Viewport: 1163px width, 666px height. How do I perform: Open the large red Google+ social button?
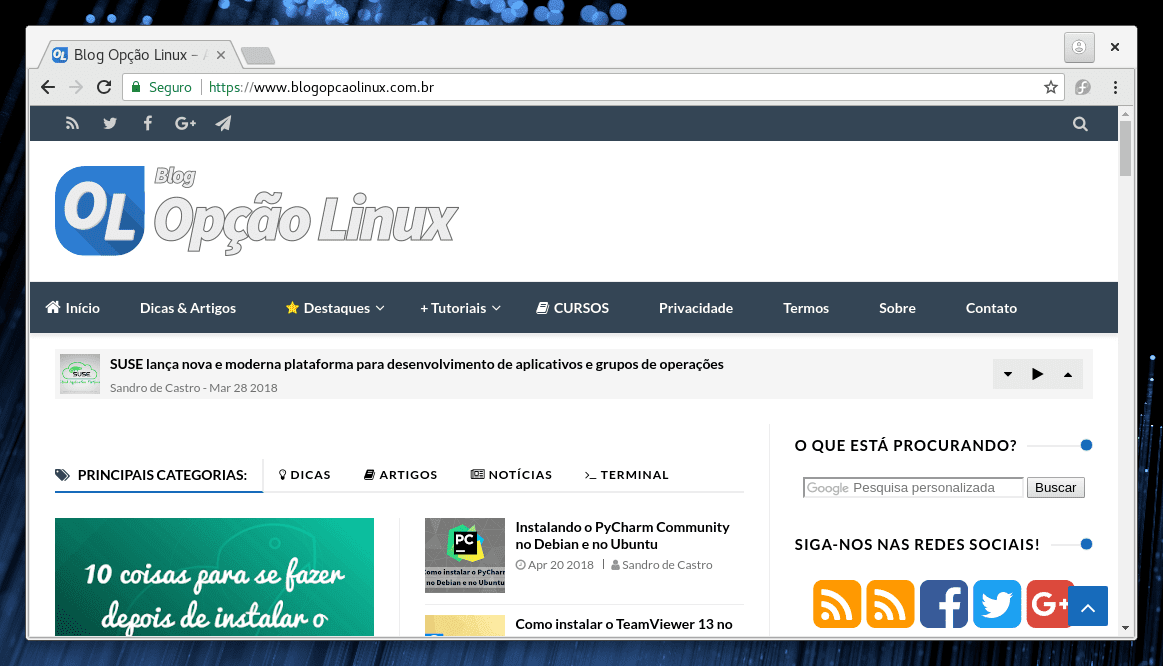tap(1047, 604)
